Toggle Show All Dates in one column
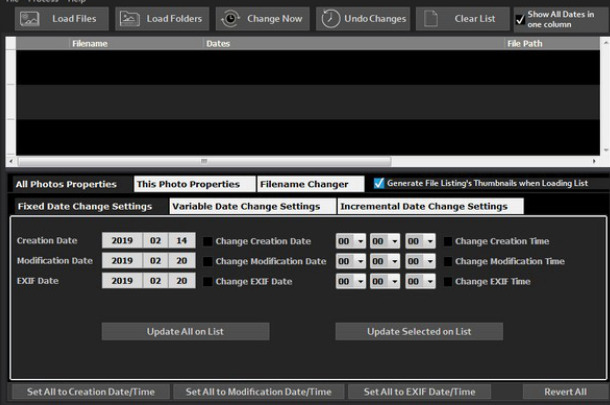The image size is (610, 405). [x=520, y=18]
